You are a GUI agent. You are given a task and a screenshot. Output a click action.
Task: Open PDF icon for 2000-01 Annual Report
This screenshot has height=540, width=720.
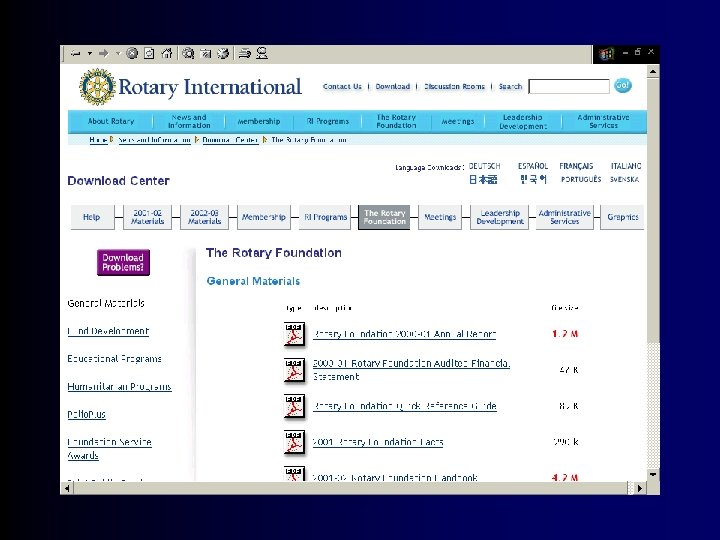click(x=294, y=334)
